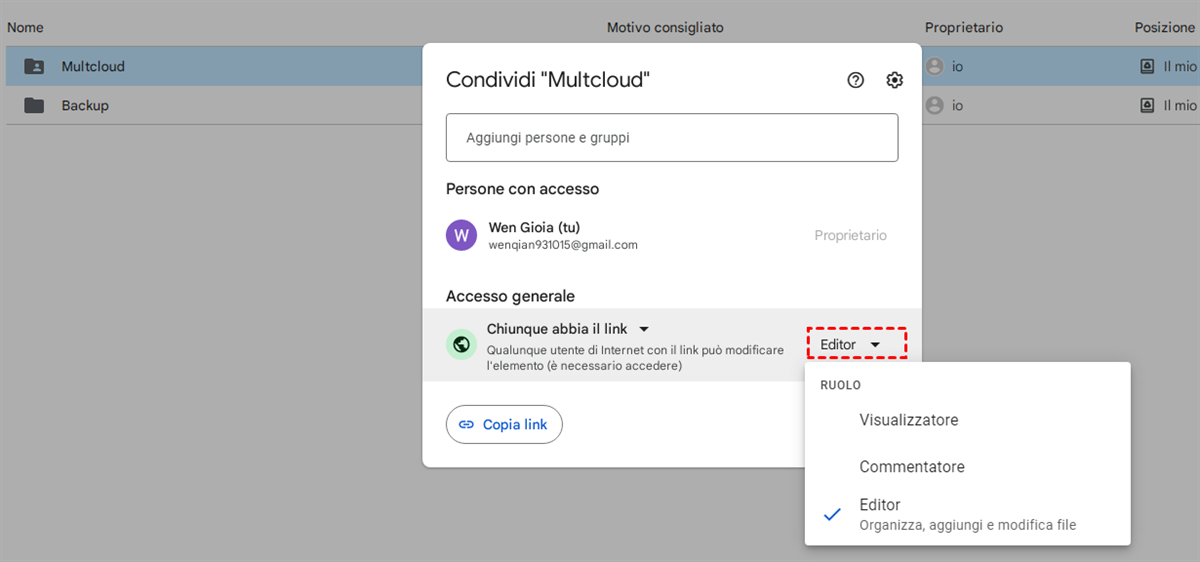Click owner avatar icon in Multcloud row

click(935, 67)
